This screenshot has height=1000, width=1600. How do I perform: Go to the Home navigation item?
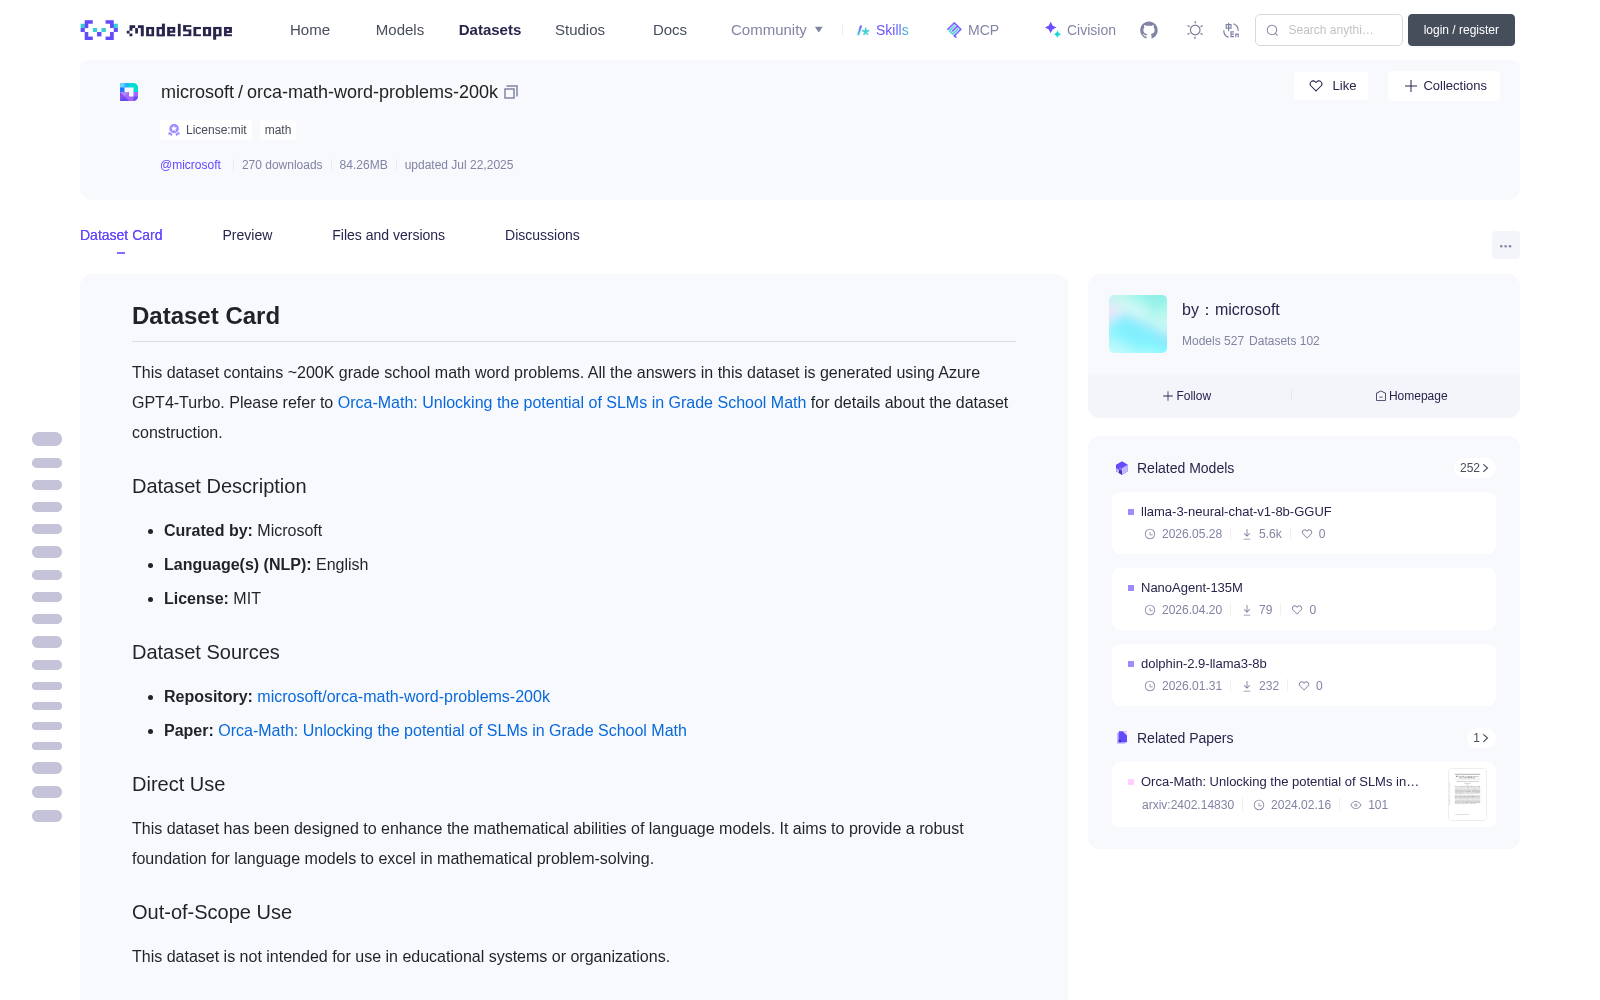pos(310,30)
